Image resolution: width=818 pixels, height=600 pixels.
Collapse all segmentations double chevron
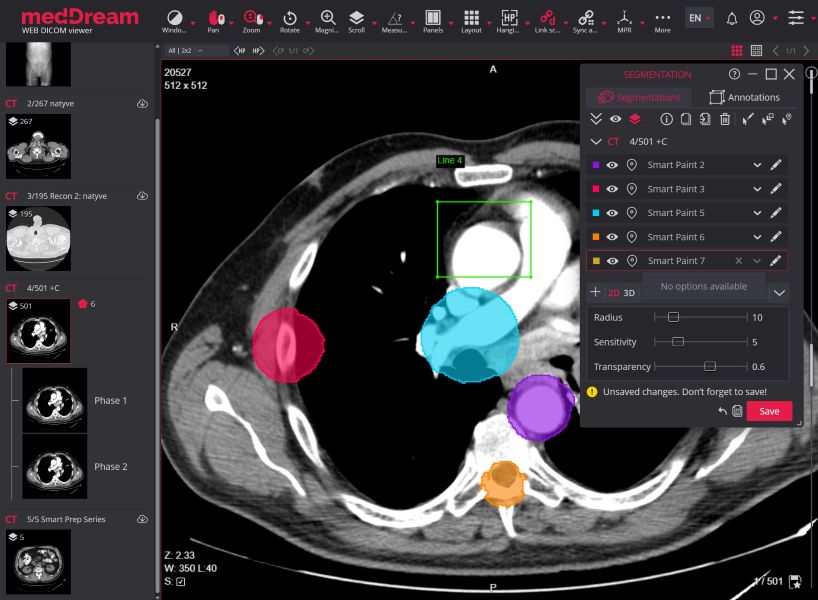[x=596, y=119]
